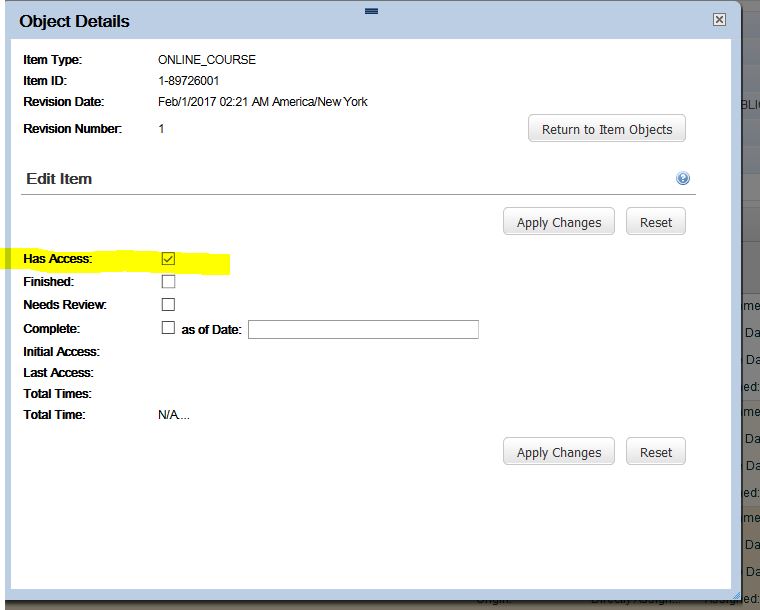The height and width of the screenshot is (610, 760).
Task: Check the Complete checkbox
Action: click(x=168, y=328)
